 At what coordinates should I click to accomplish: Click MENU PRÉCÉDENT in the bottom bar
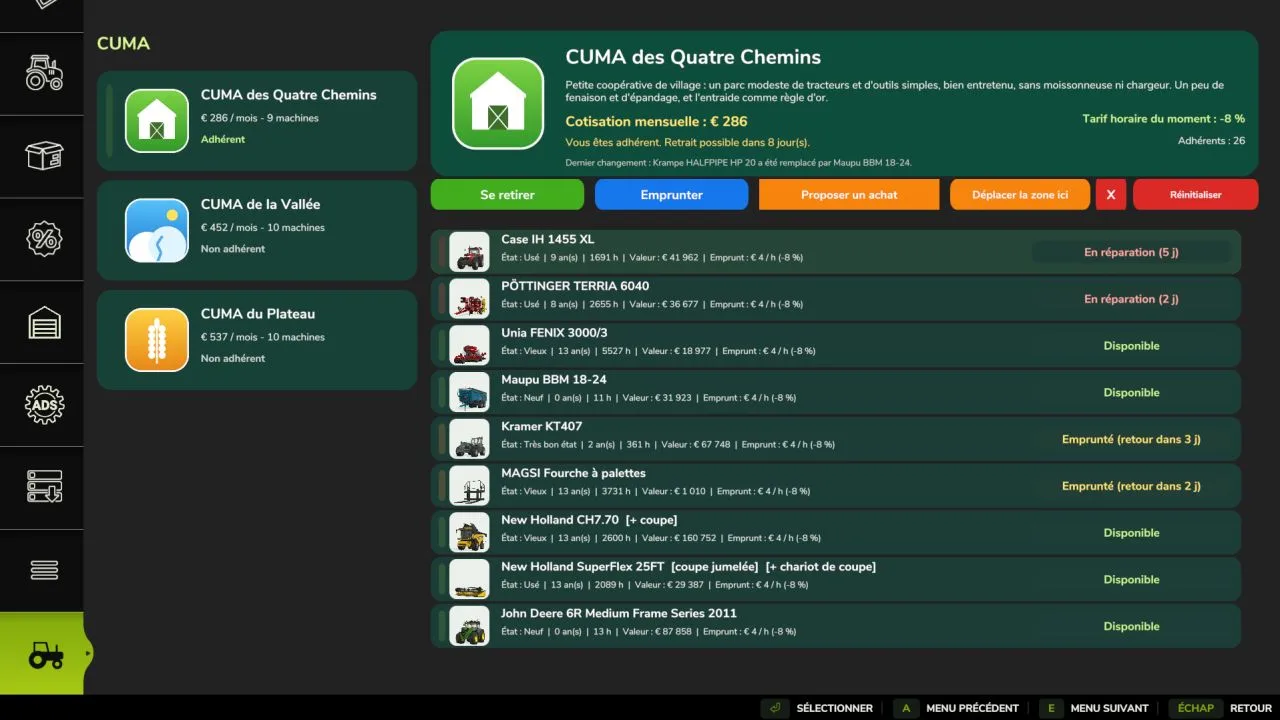(957, 708)
